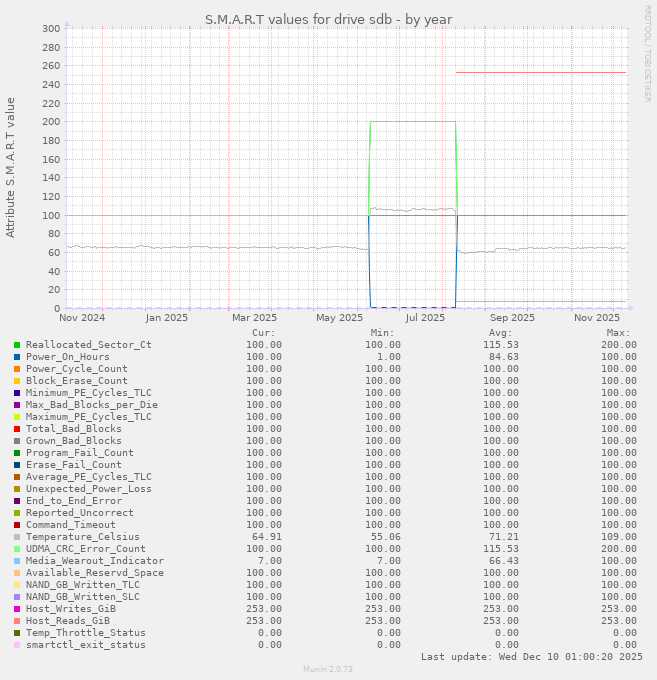Select the Host_Reads_GiB legend label
This screenshot has height=680, width=657.
click(70, 621)
